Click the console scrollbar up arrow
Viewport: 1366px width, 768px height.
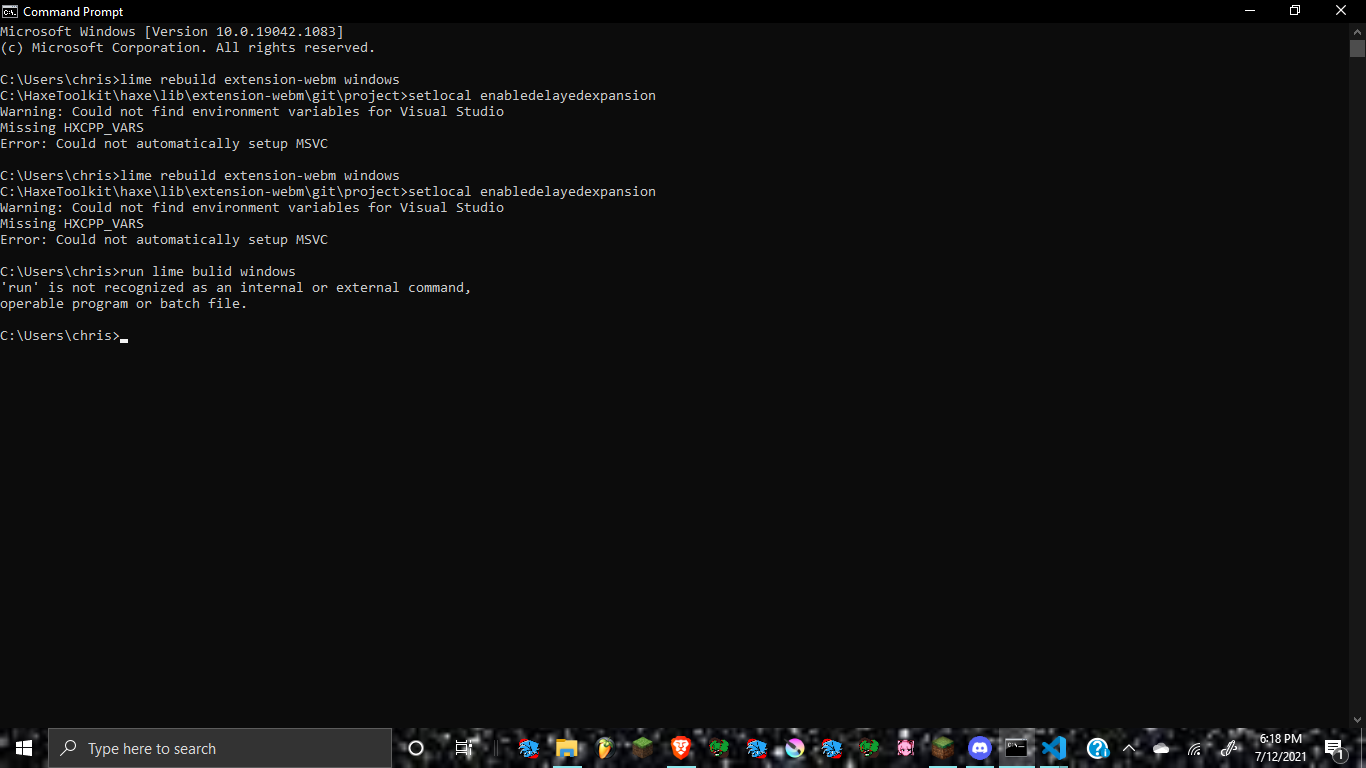coord(1357,31)
